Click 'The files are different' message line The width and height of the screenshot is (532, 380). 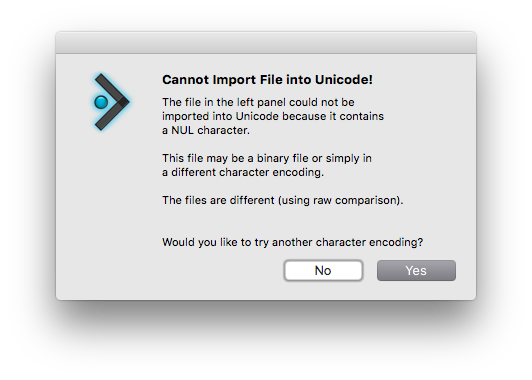283,200
